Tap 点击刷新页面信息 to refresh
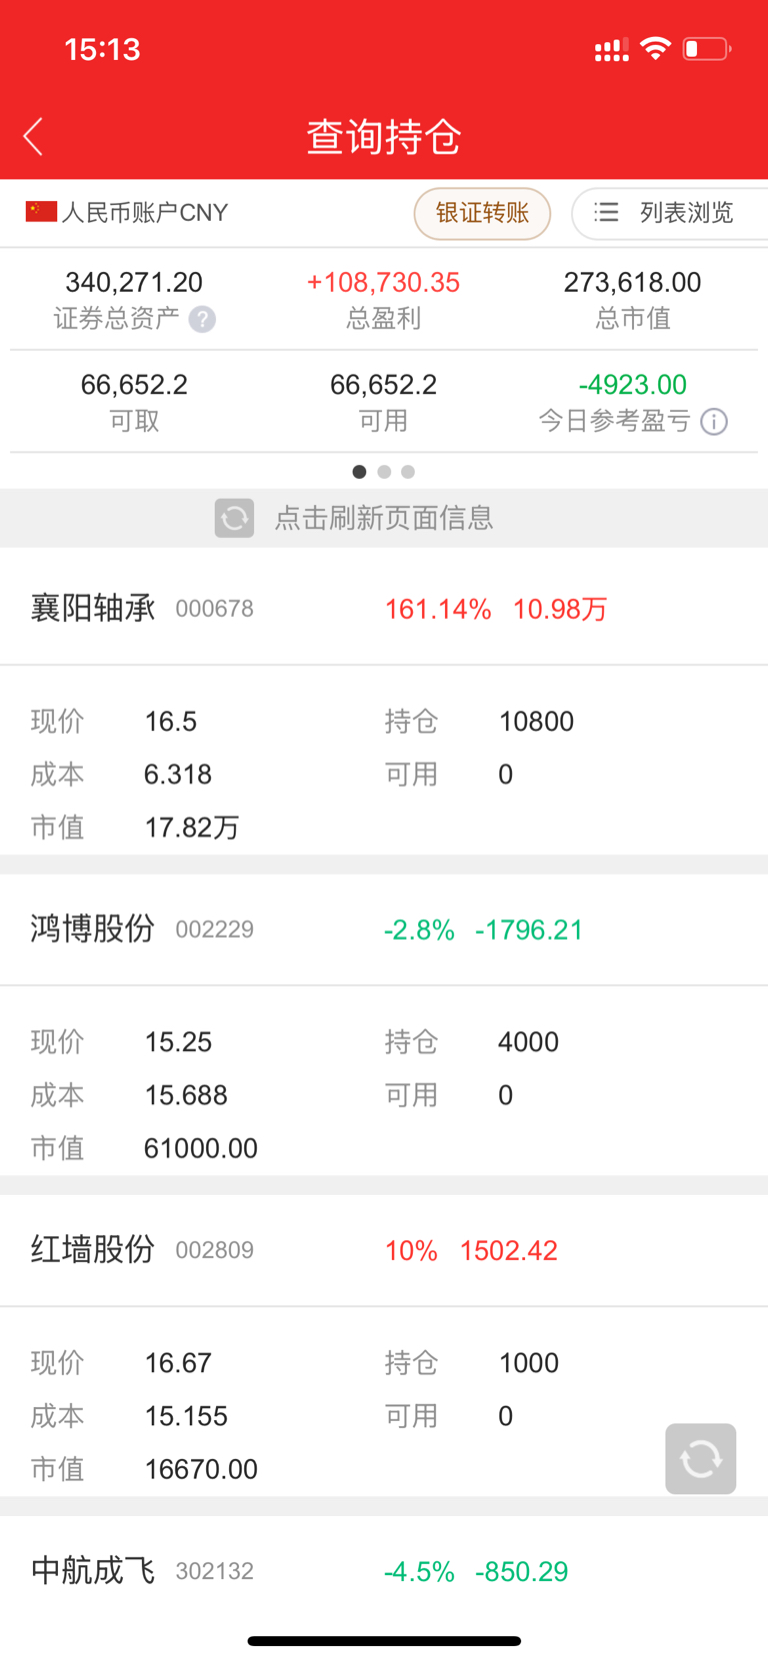This screenshot has height=1663, width=768. [x=384, y=518]
